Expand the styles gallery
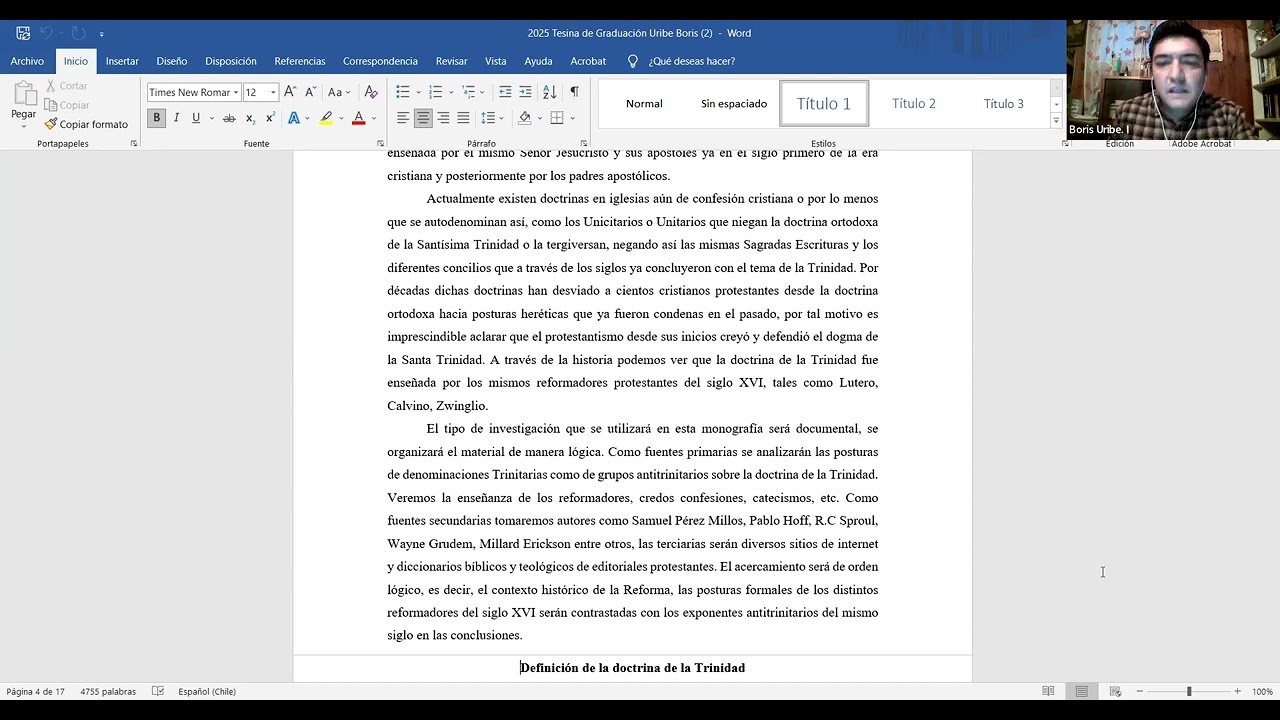 coord(1056,121)
